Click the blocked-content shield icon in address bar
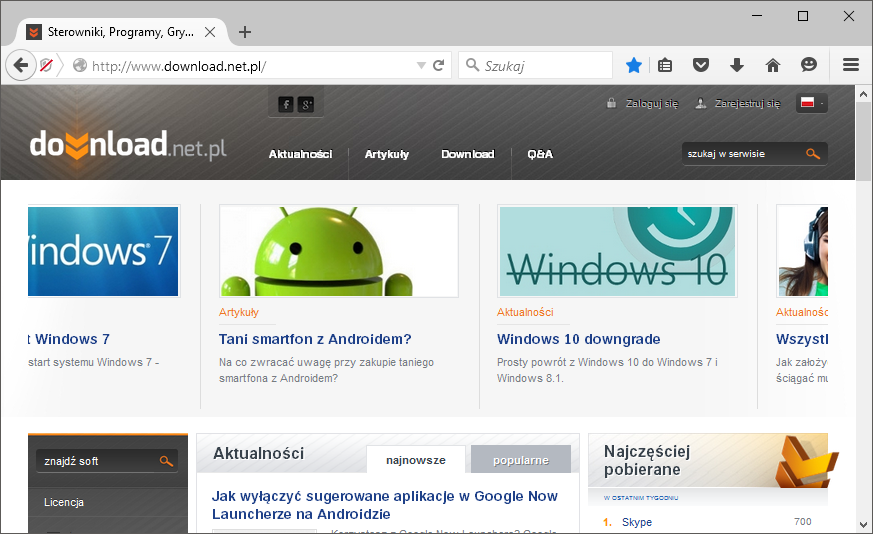873x534 pixels. (46, 66)
